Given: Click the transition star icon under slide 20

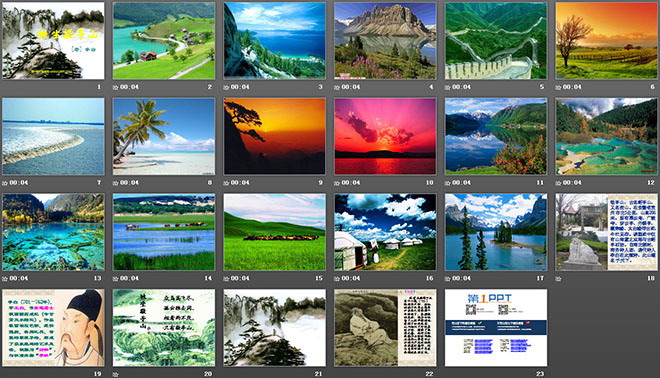Looking at the screenshot, I should pyautogui.click(x=115, y=374).
